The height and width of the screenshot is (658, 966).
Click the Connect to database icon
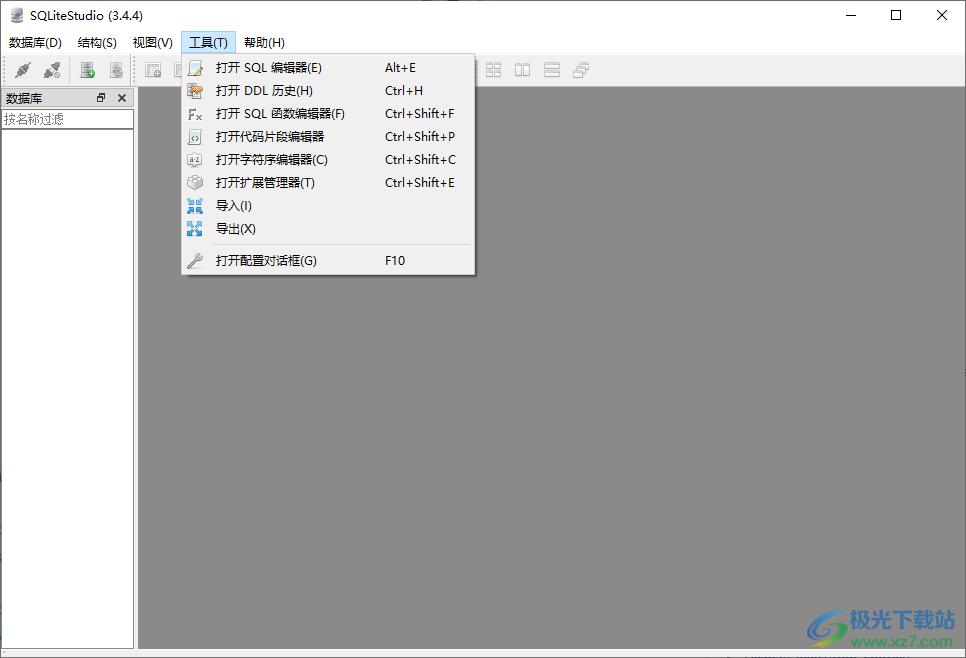pyautogui.click(x=22, y=69)
